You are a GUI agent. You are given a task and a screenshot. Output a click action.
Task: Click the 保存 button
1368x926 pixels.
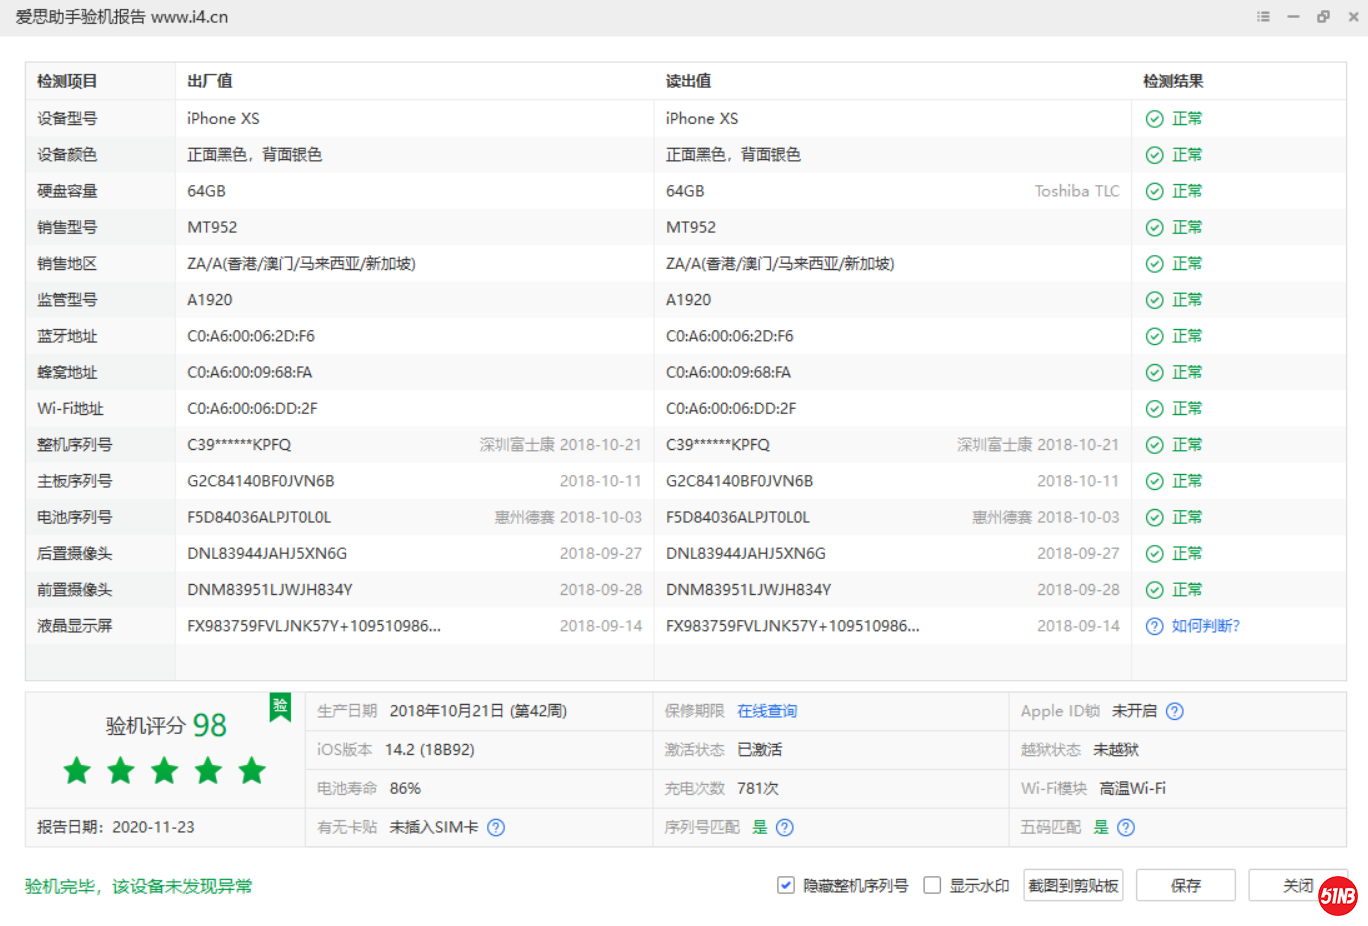(x=1185, y=885)
